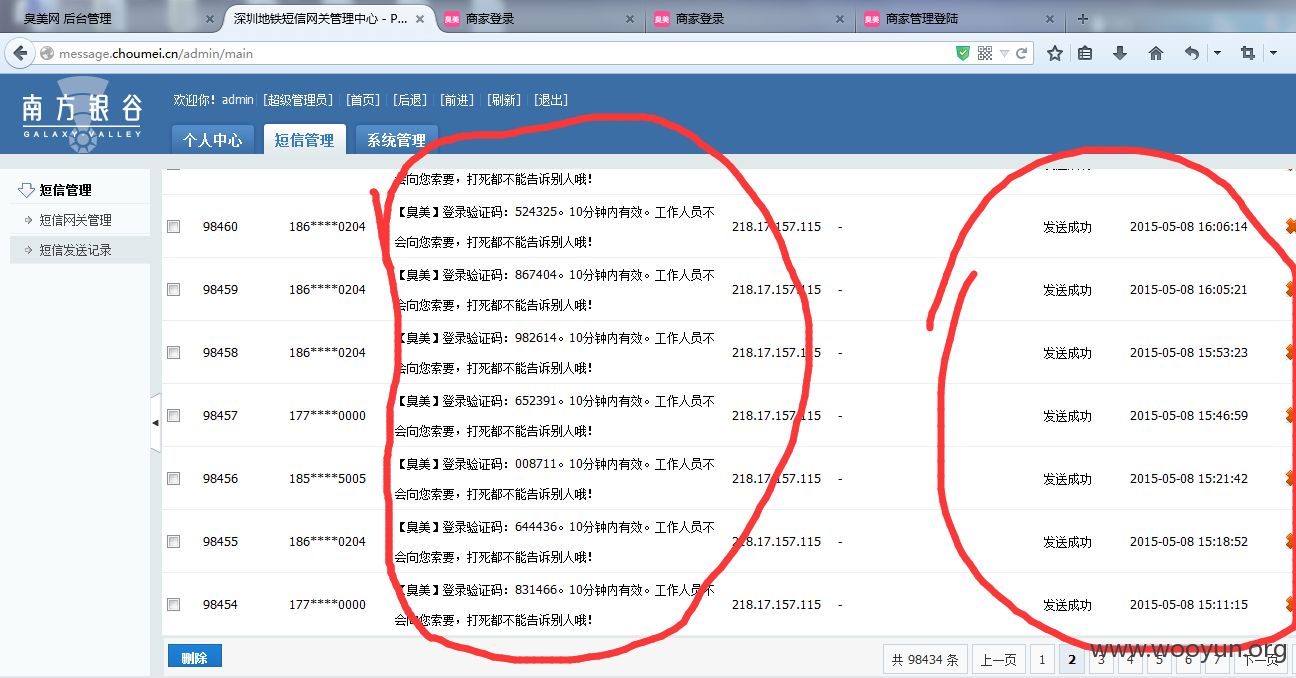This screenshot has width=1296, height=678.
Task: Click message containing code 008711
Action: point(555,479)
